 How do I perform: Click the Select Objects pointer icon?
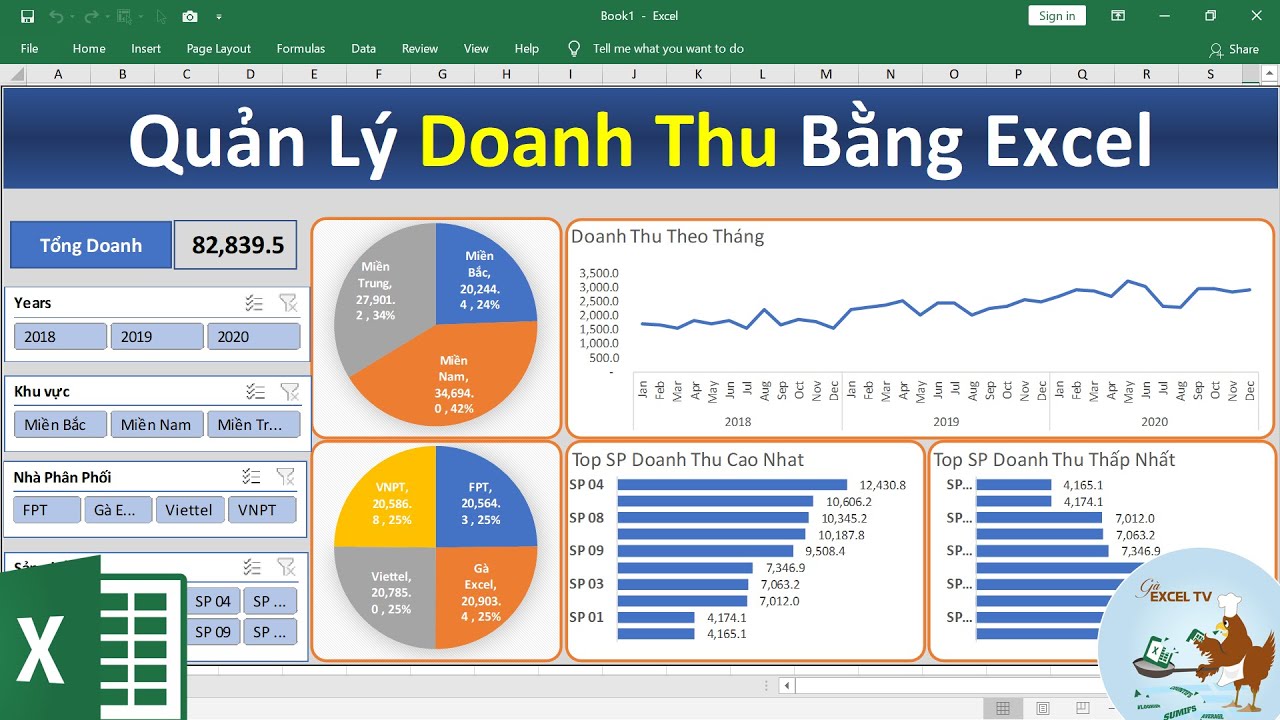click(x=162, y=16)
